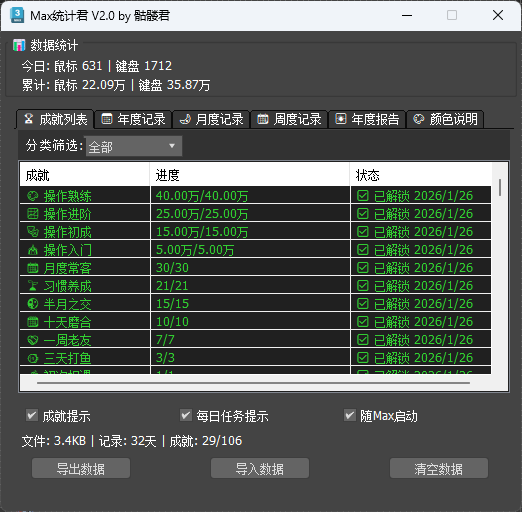Image resolution: width=522 pixels, height=512 pixels.
Task: Click the 数据统计 chart icon
Action: 19,45
